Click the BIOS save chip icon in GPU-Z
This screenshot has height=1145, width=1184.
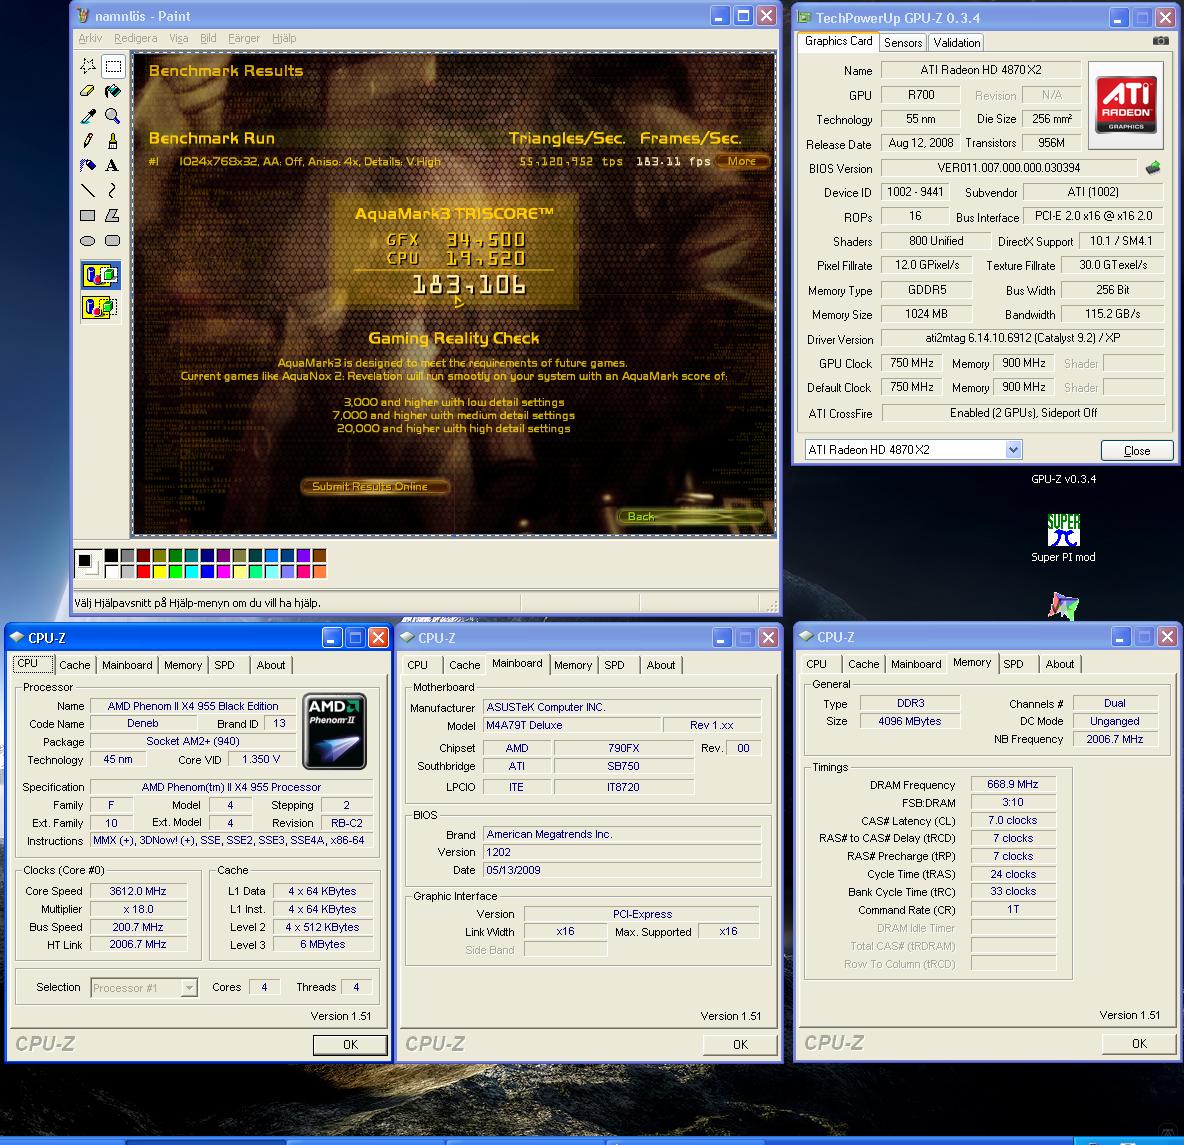[x=1152, y=168]
